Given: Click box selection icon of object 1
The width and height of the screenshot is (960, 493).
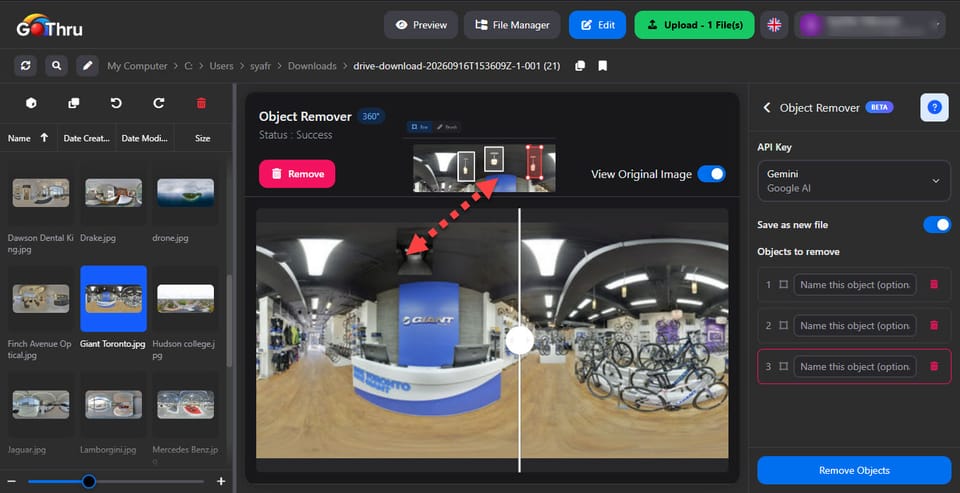Looking at the screenshot, I should click(784, 285).
